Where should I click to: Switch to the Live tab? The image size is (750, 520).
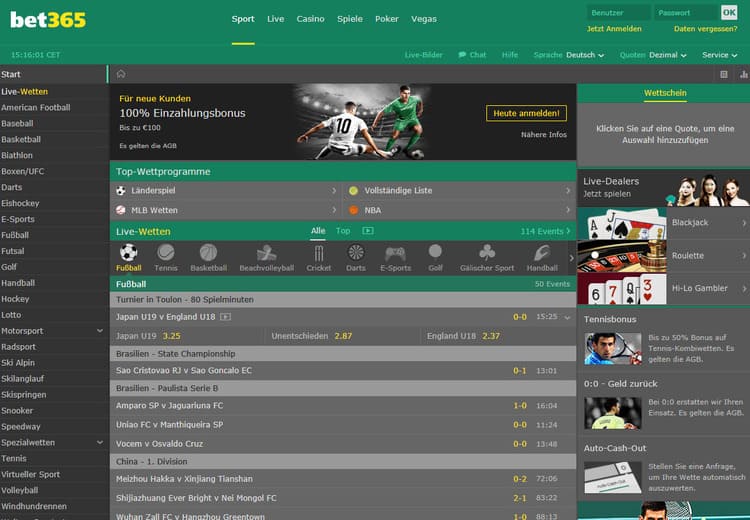tap(276, 19)
